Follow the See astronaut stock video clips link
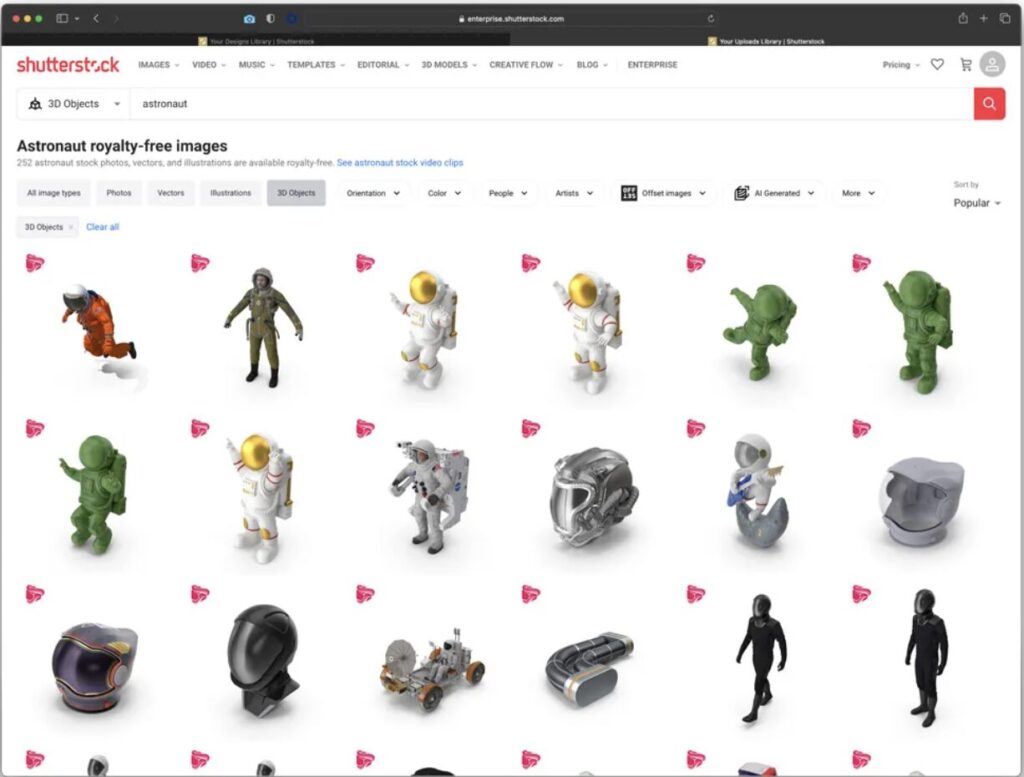This screenshot has width=1024, height=777. click(x=400, y=163)
